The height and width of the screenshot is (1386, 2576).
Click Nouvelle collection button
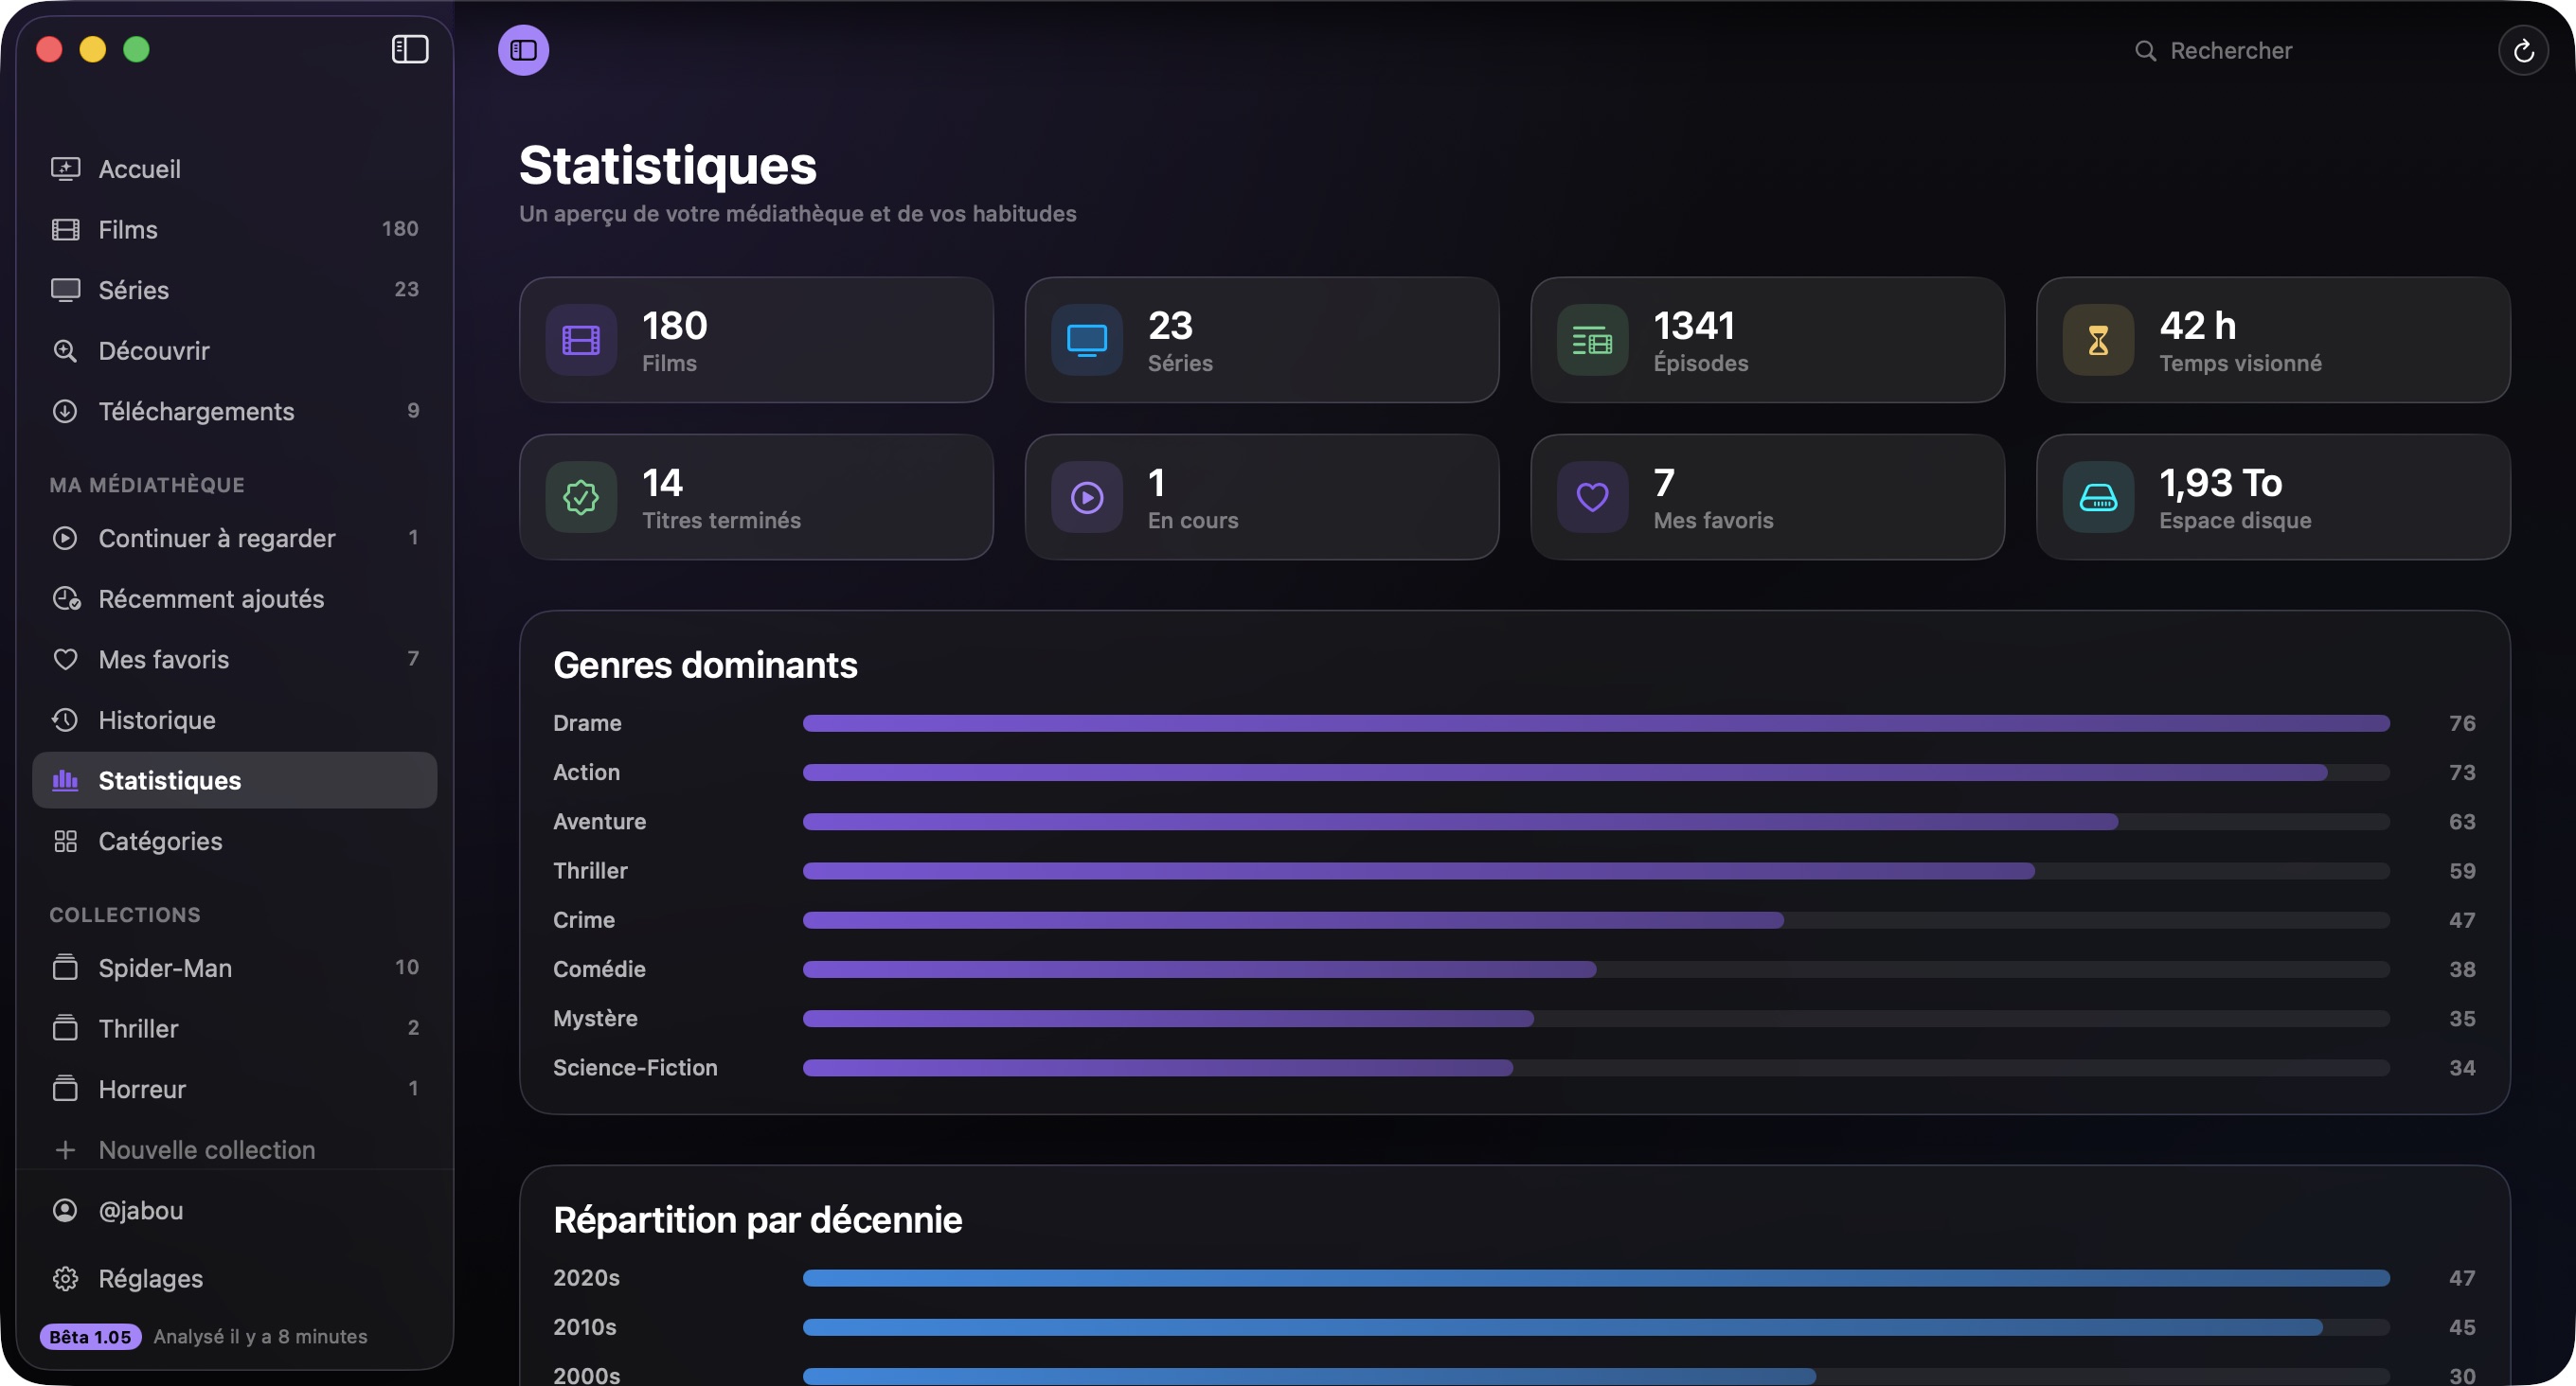click(234, 1150)
